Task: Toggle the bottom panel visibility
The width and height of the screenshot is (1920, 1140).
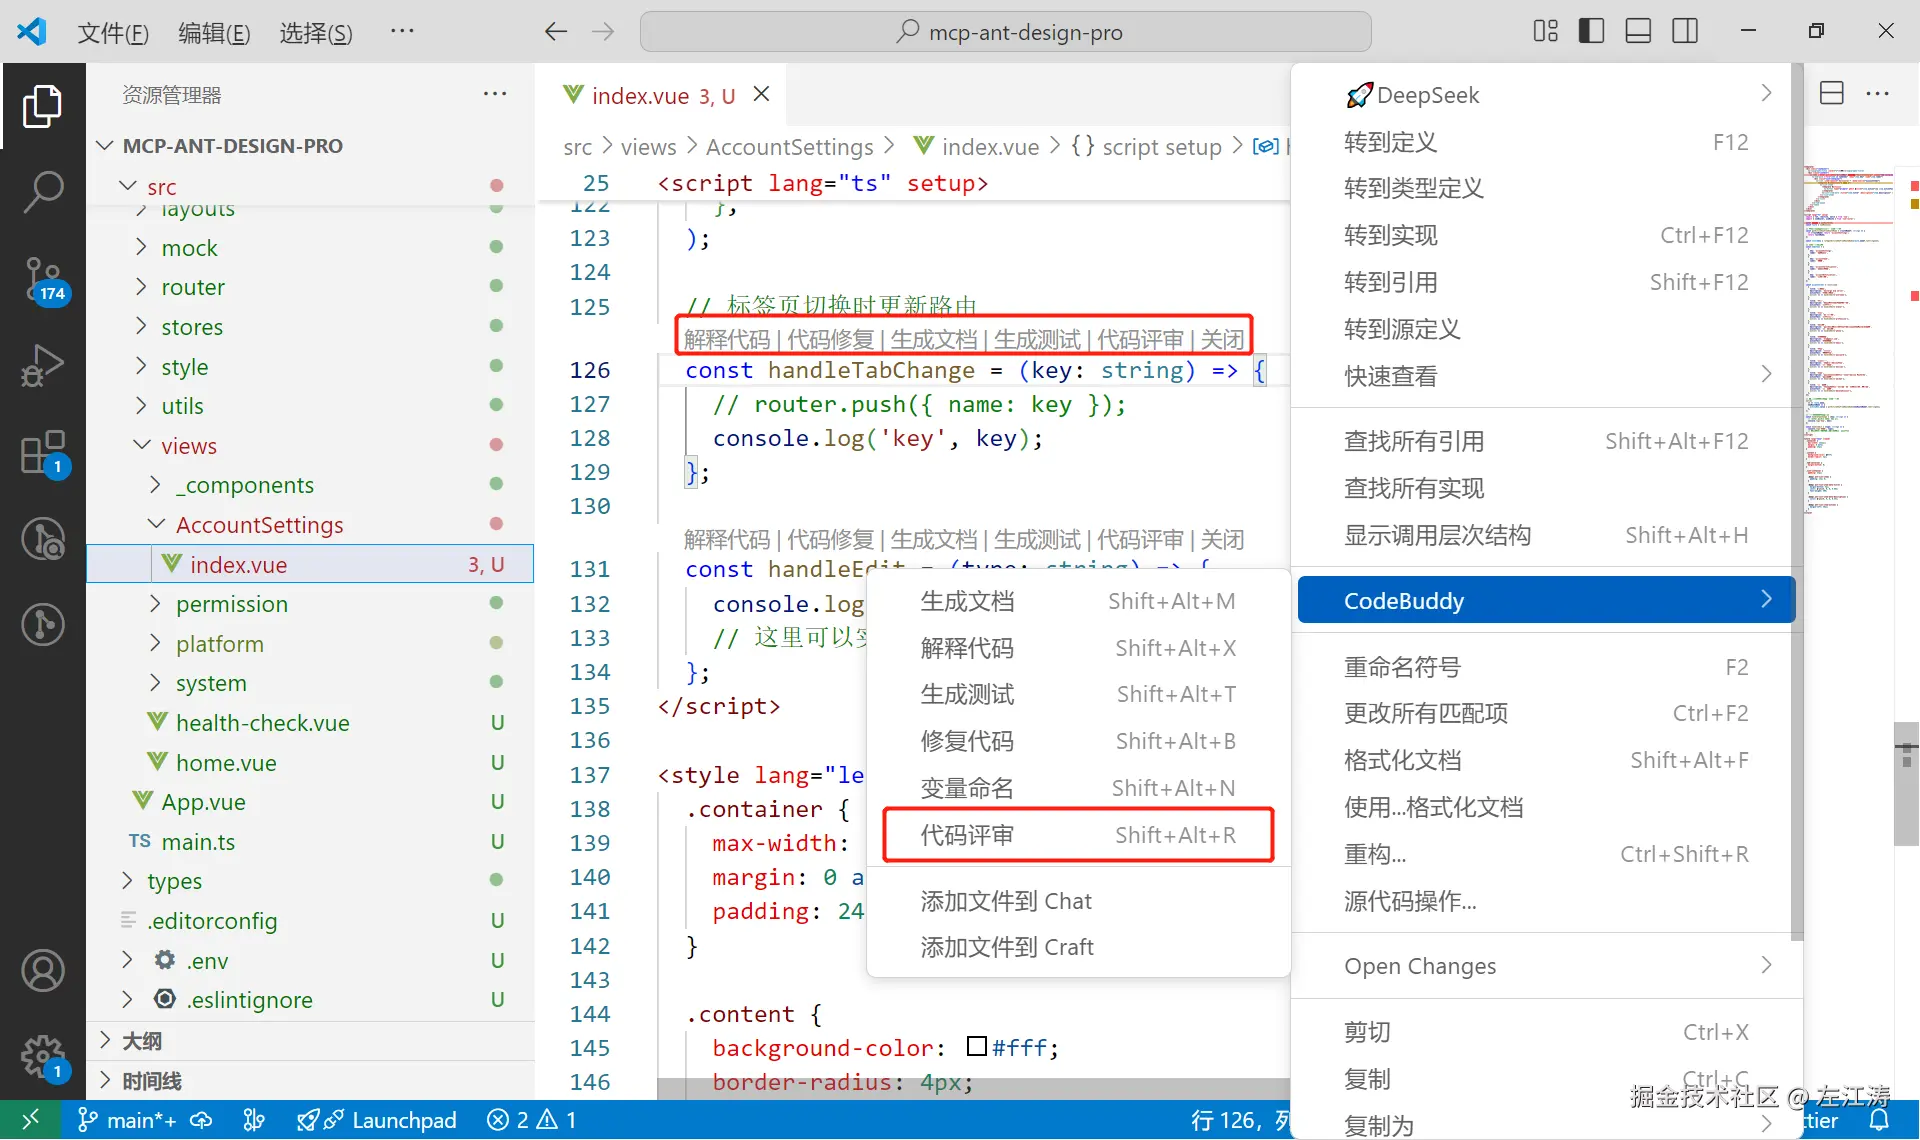Action: 1637,31
